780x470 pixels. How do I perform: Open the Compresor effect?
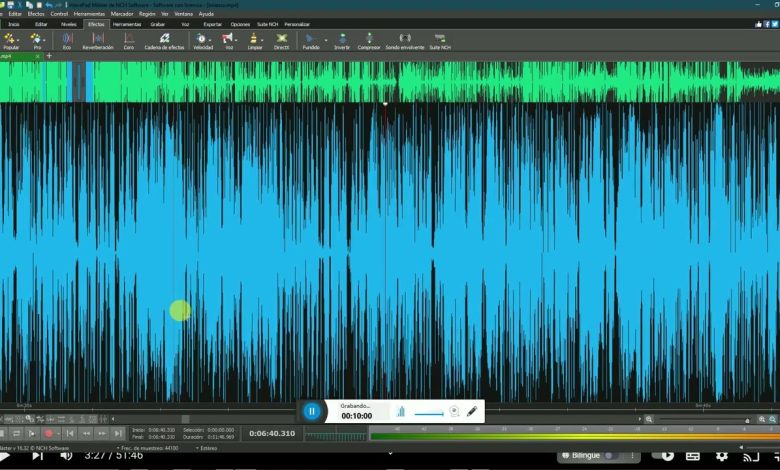coord(369,41)
